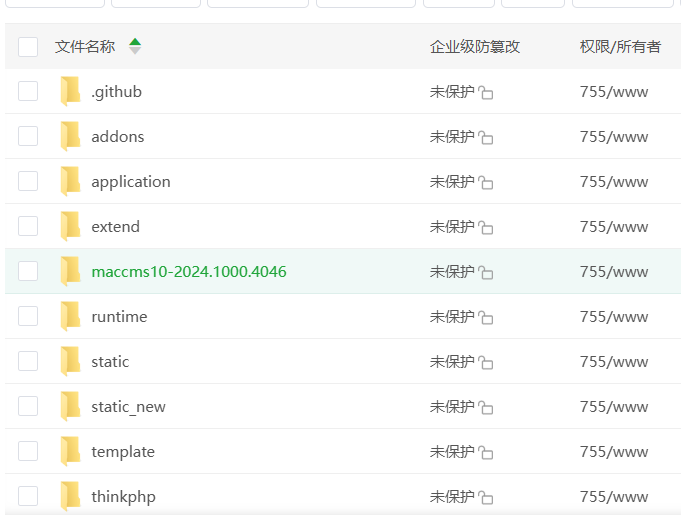681x515 pixels.
Task: Click the 权限/所有者 column header
Action: pos(620,46)
